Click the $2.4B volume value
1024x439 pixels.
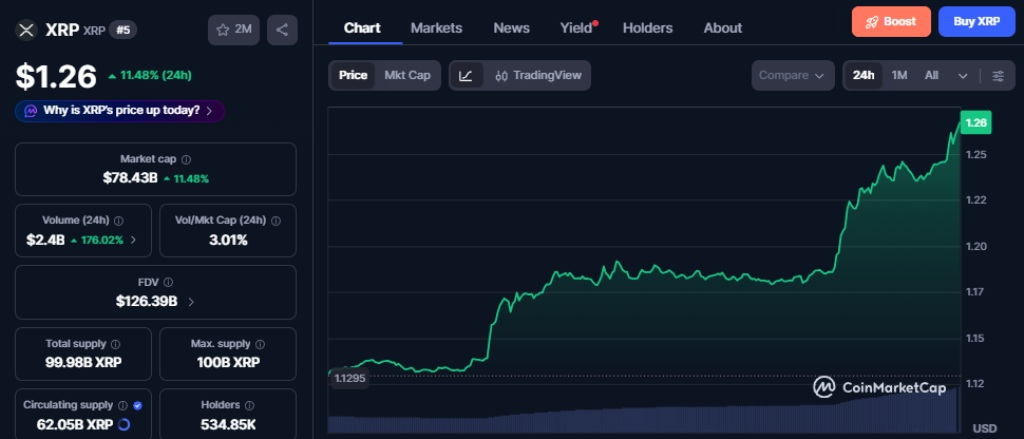click(45, 240)
